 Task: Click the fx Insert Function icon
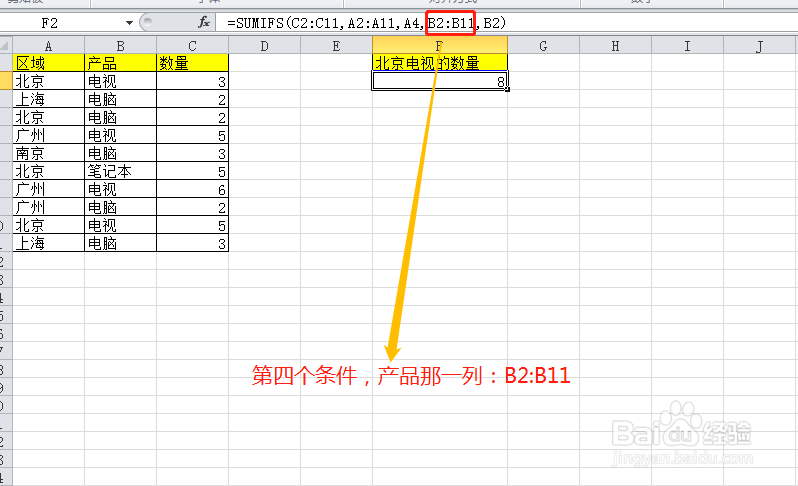(x=204, y=22)
